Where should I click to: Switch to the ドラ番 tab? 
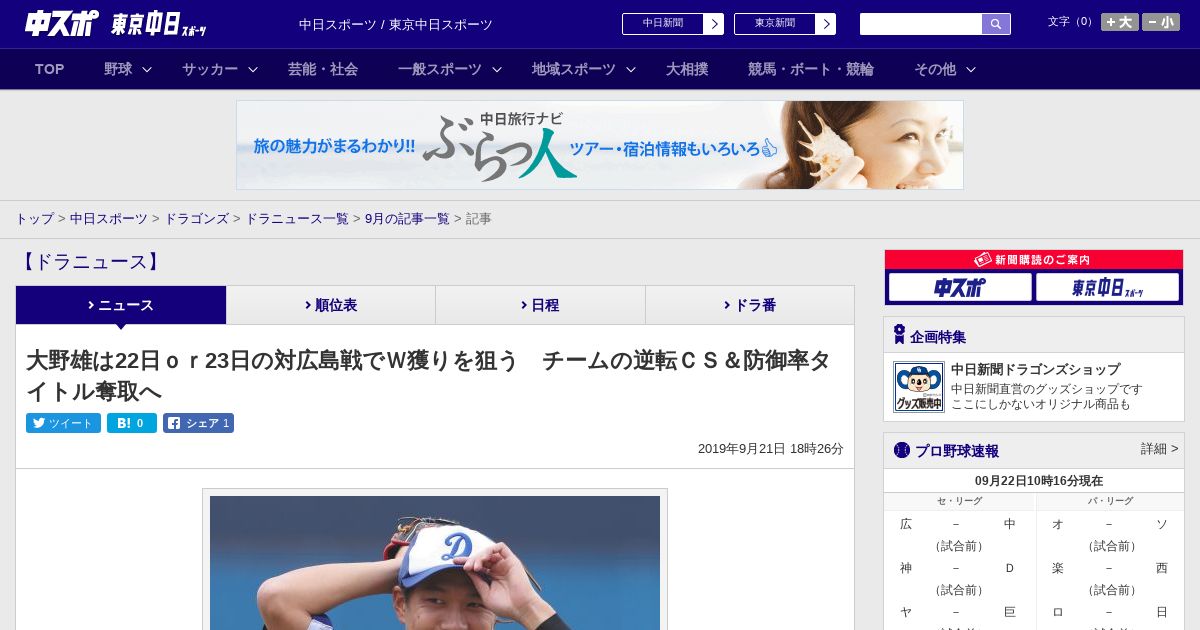(750, 305)
